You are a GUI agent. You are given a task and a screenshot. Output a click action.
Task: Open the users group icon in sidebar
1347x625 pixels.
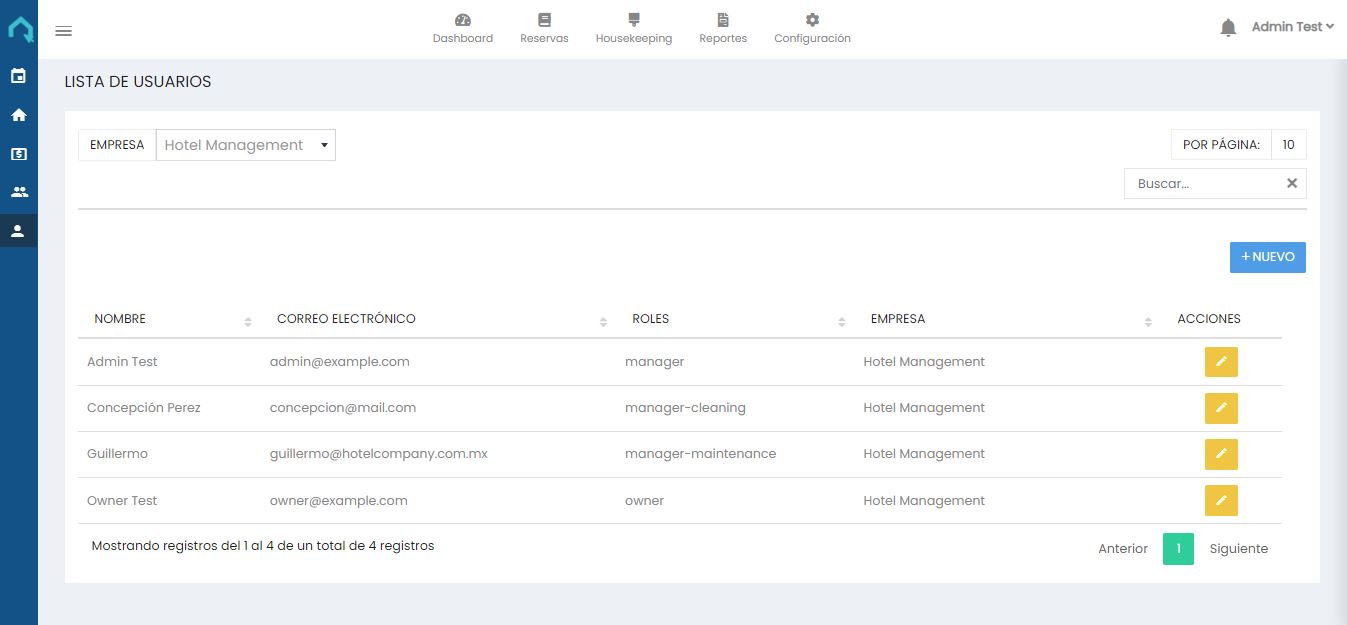18,191
